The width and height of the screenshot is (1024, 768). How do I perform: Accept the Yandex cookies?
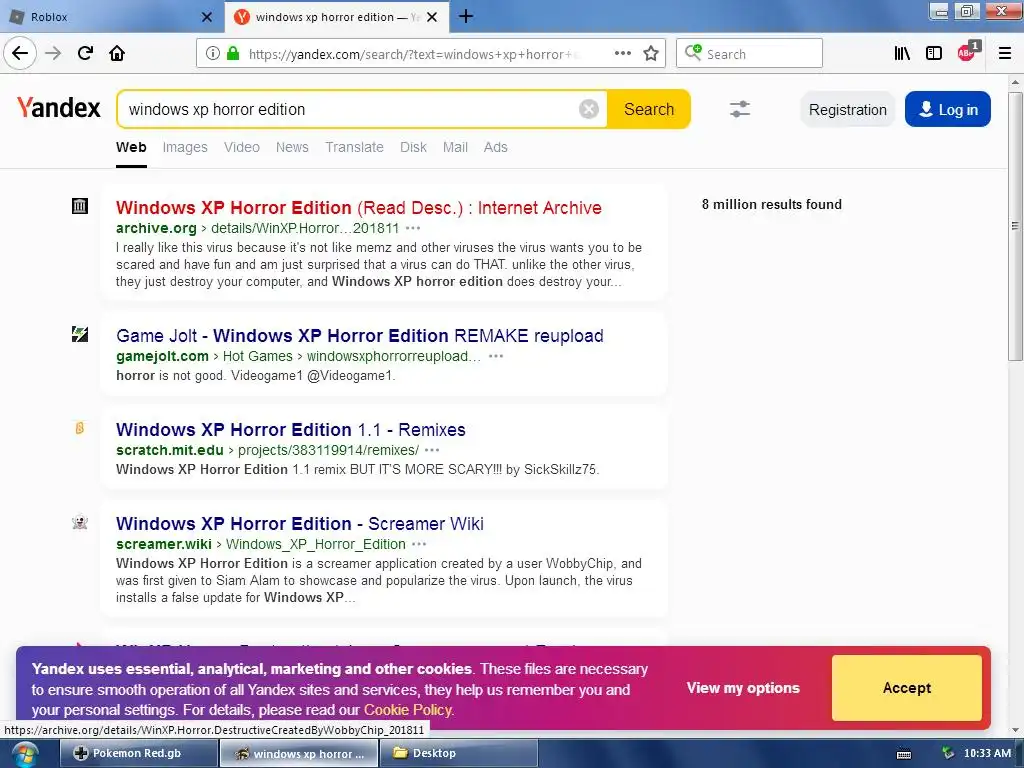point(906,688)
